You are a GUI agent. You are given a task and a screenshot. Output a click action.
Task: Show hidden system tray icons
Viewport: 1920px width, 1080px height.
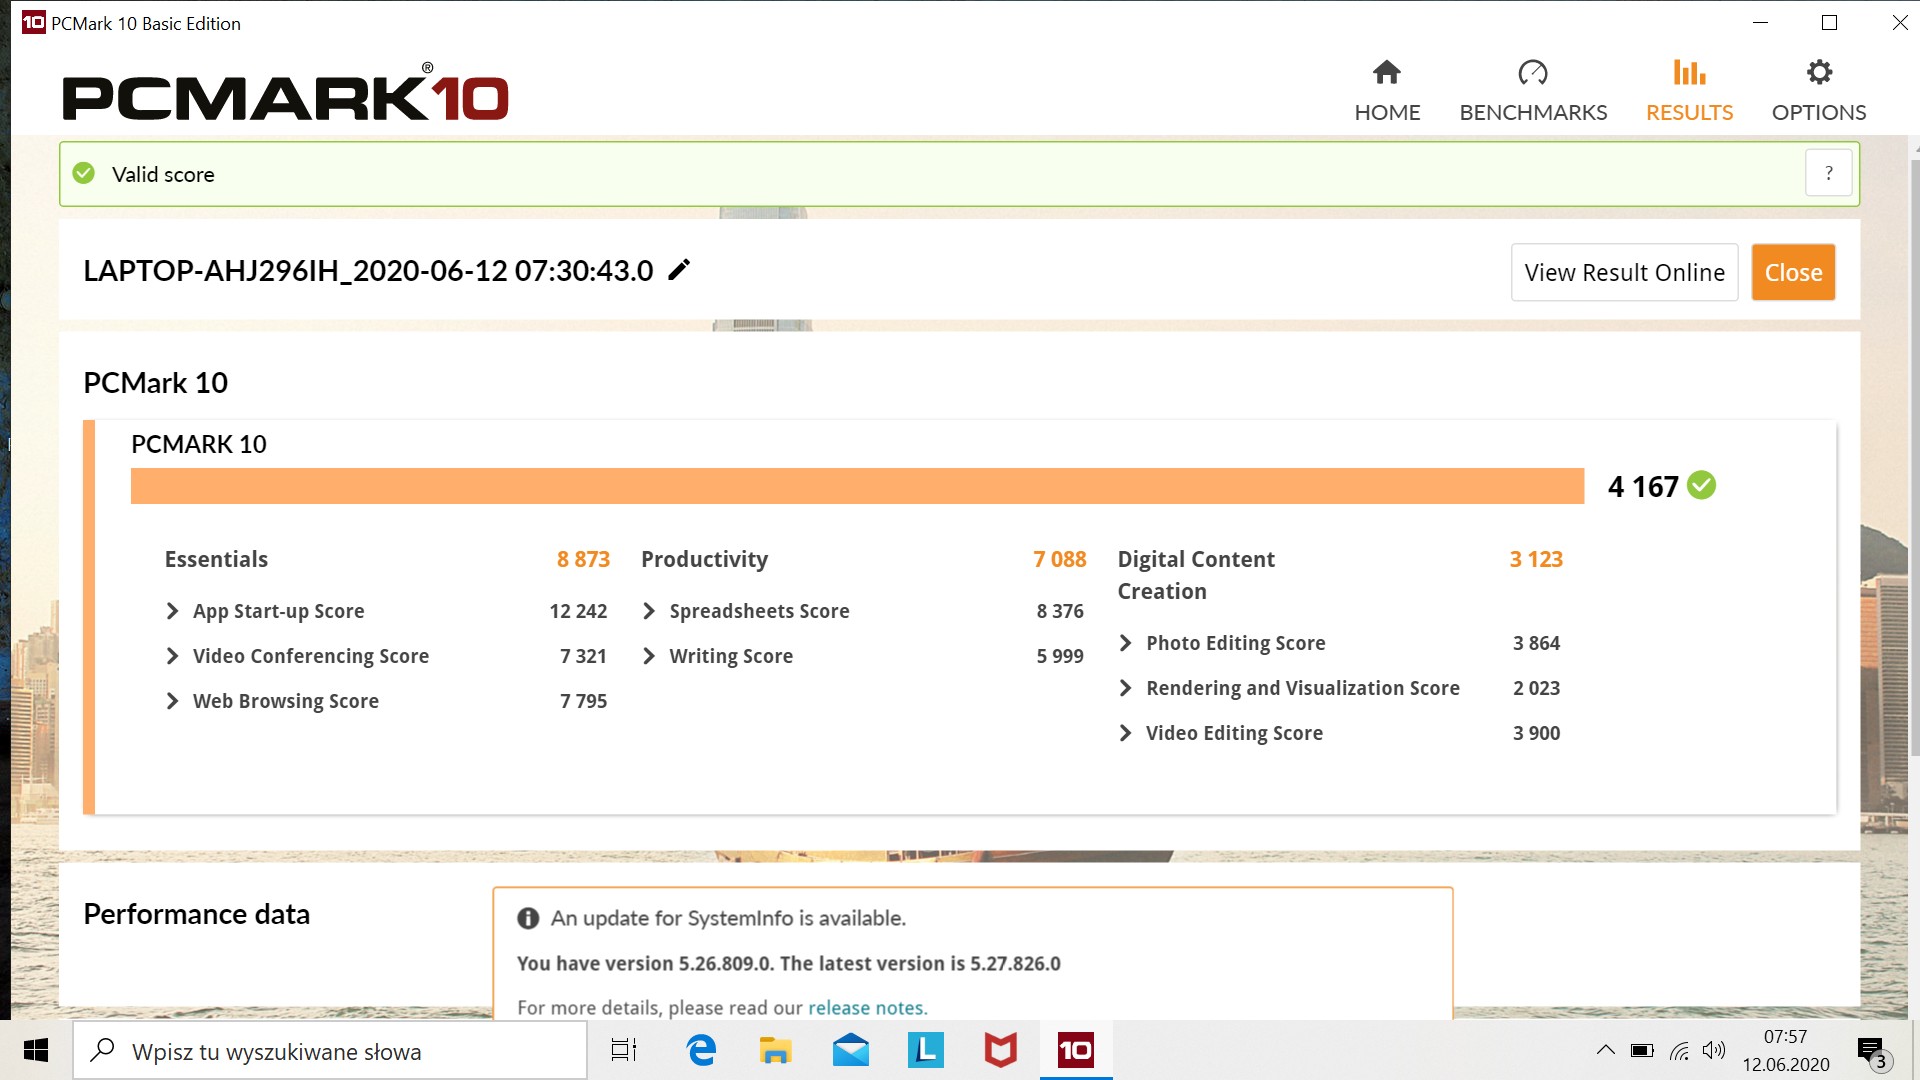(1605, 1050)
